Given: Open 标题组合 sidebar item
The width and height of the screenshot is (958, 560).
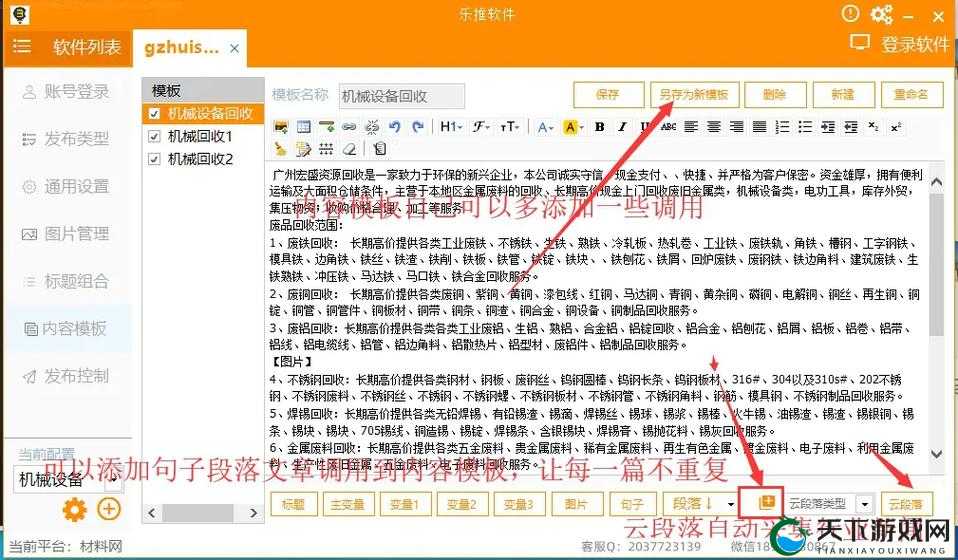Looking at the screenshot, I should coord(66,281).
